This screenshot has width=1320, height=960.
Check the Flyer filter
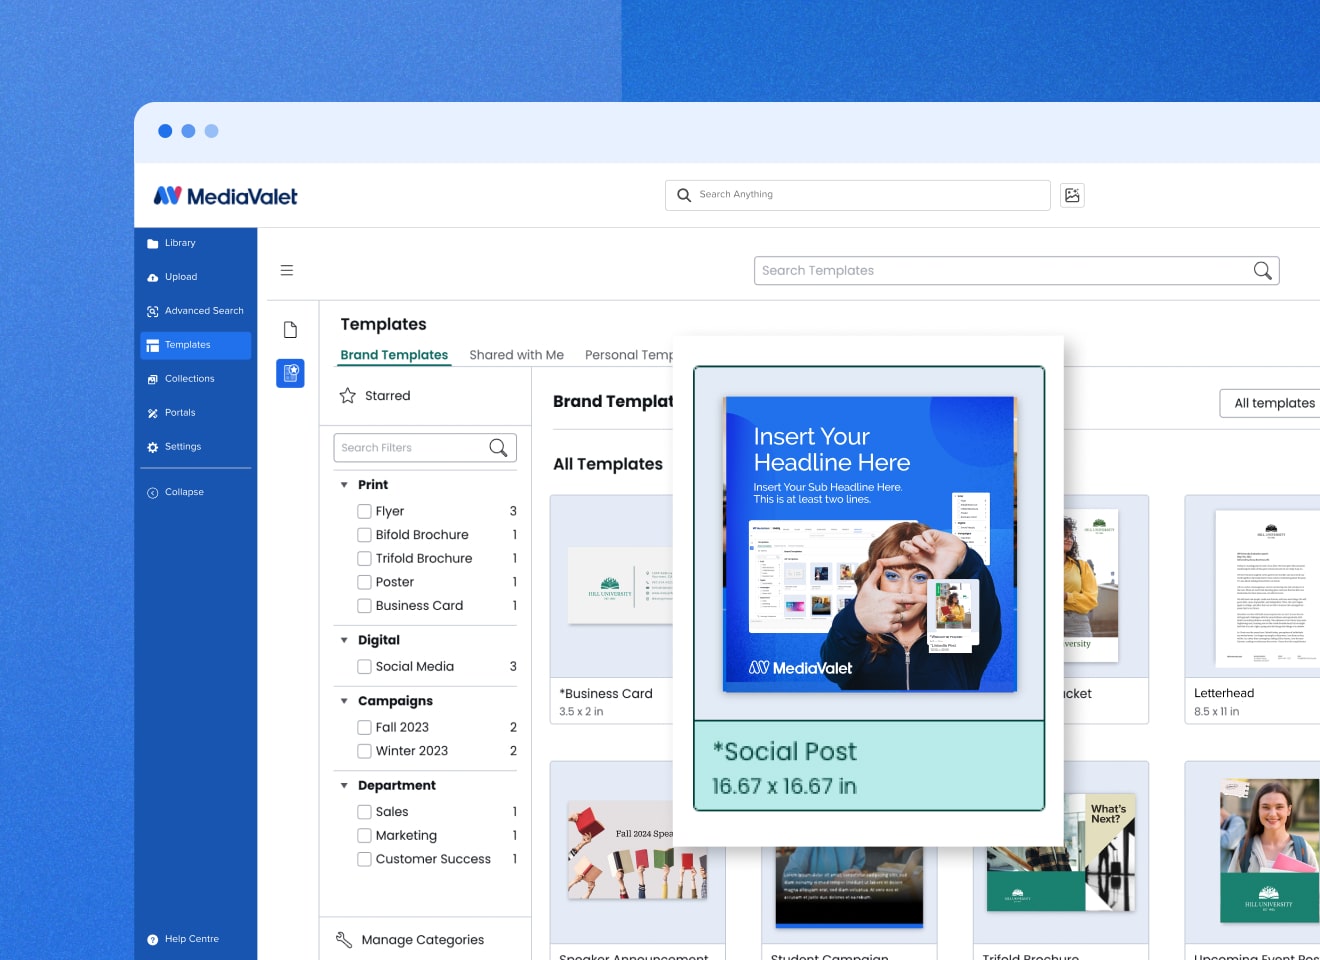[364, 511]
